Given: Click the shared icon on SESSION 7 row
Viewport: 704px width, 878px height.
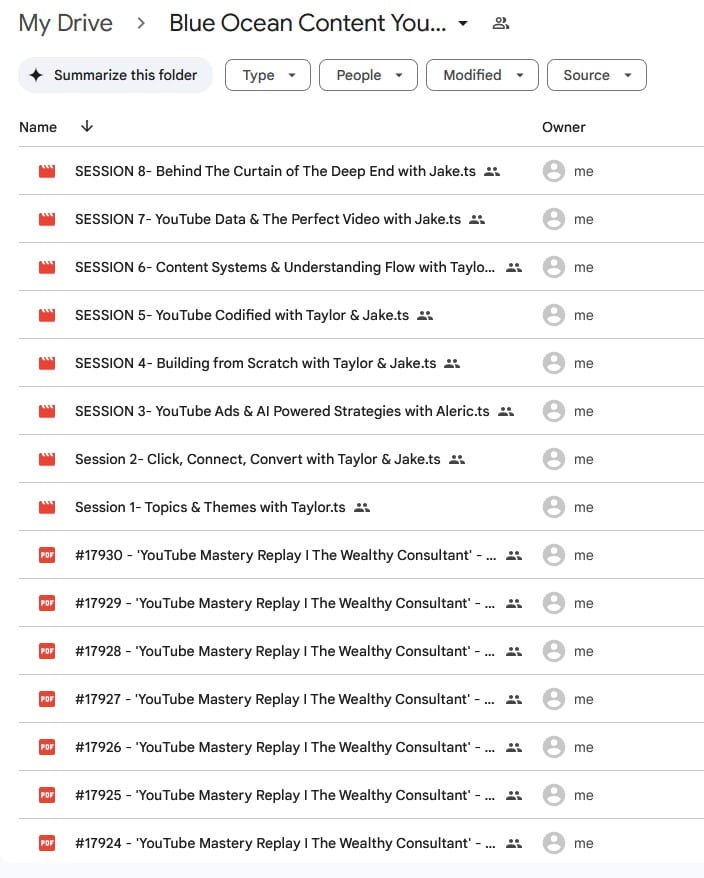Looking at the screenshot, I should tap(477, 220).
